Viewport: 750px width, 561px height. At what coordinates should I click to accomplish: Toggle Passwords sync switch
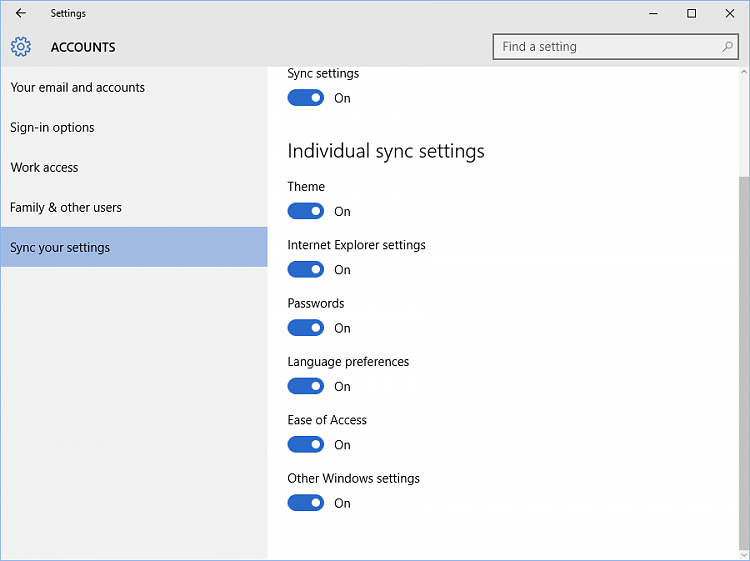306,328
